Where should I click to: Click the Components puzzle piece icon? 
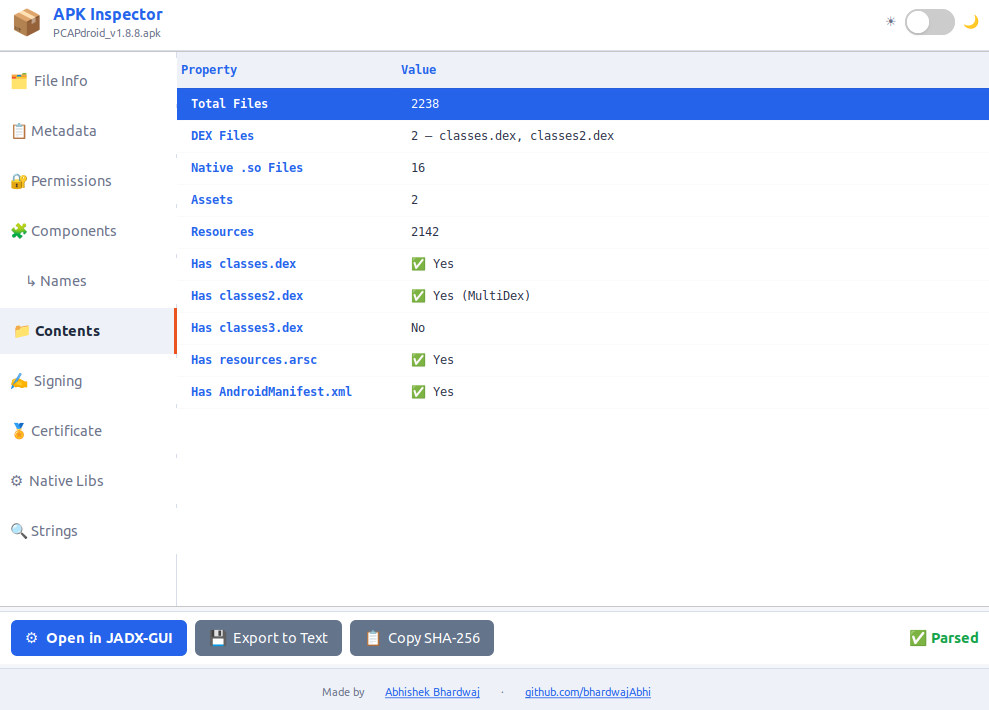point(19,231)
